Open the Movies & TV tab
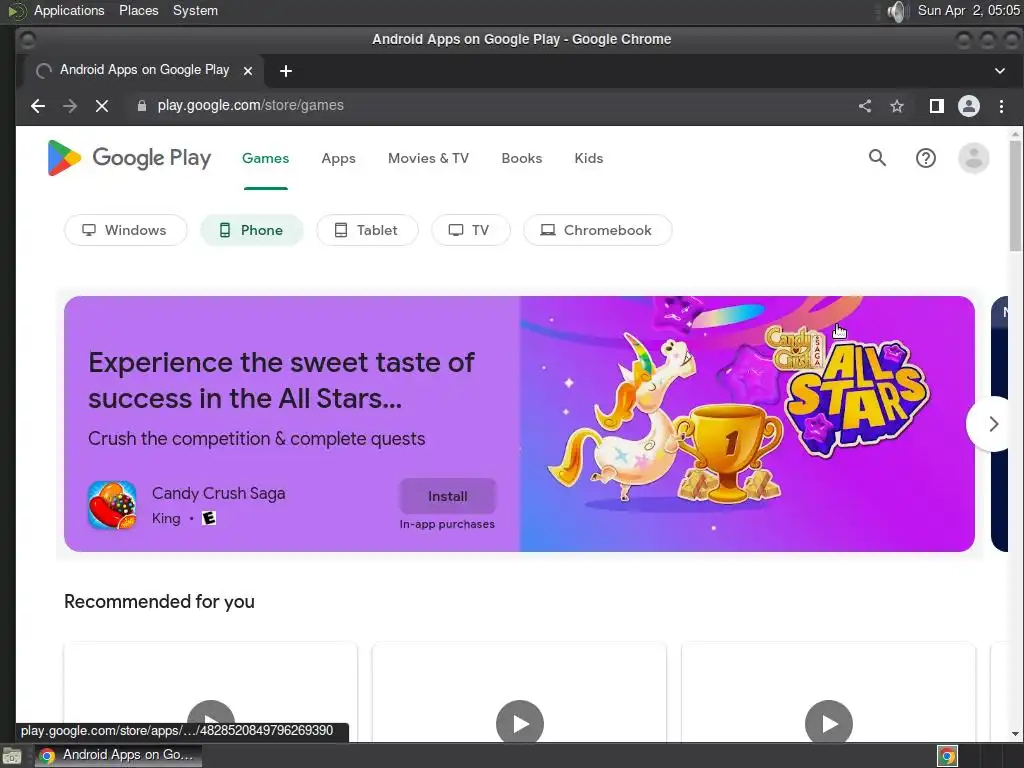 [428, 158]
